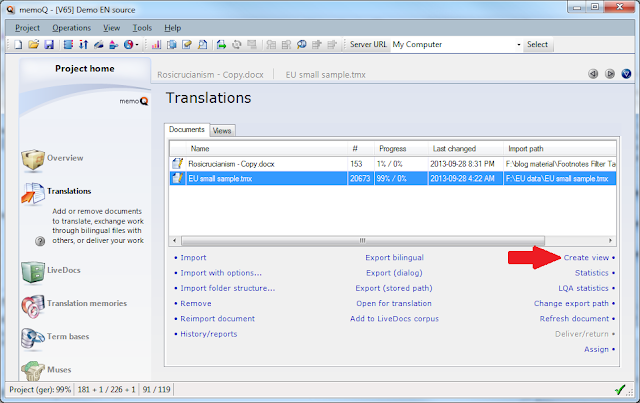Click the Remove link

[196, 304]
